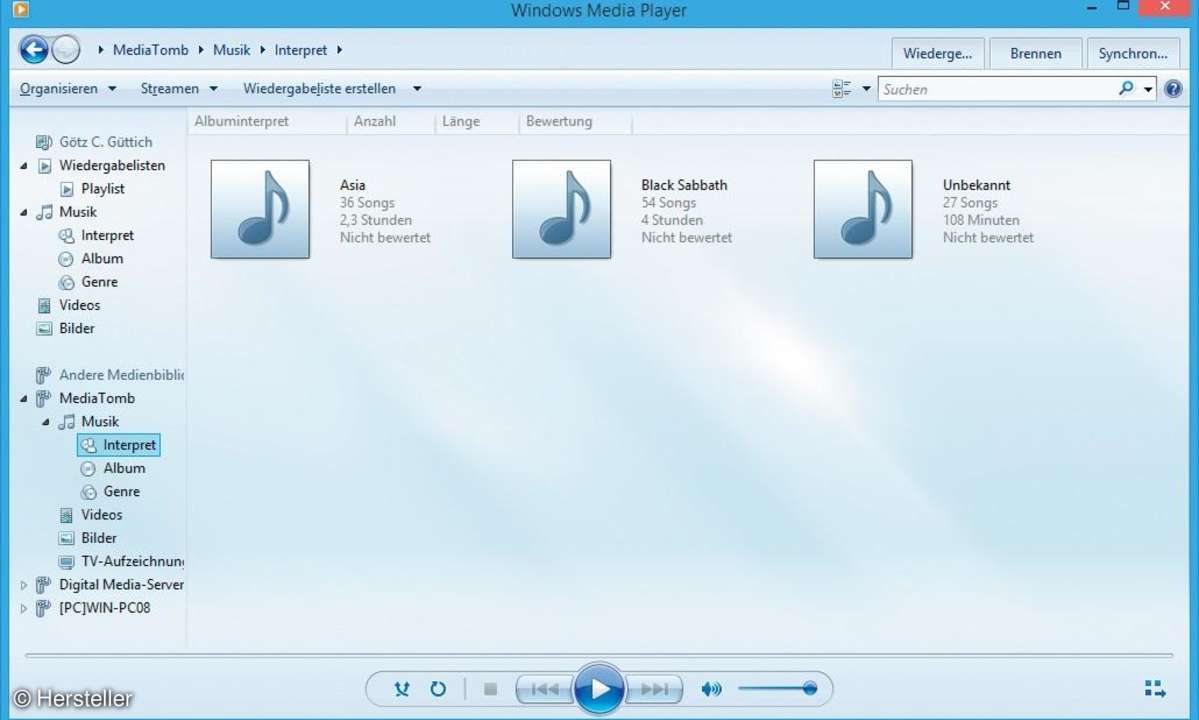The width and height of the screenshot is (1199, 720).
Task: Select Bilder under MediaTomb
Action: 99,538
